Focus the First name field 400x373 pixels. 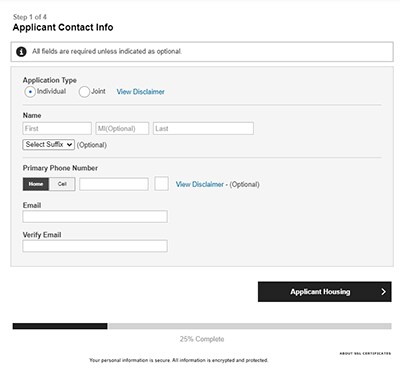pos(57,129)
